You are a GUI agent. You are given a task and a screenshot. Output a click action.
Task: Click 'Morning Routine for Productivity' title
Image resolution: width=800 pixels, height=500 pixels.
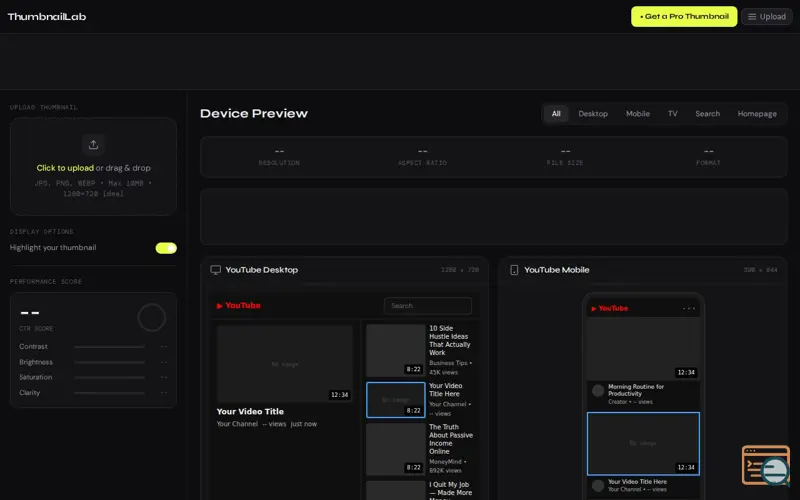[636, 390]
